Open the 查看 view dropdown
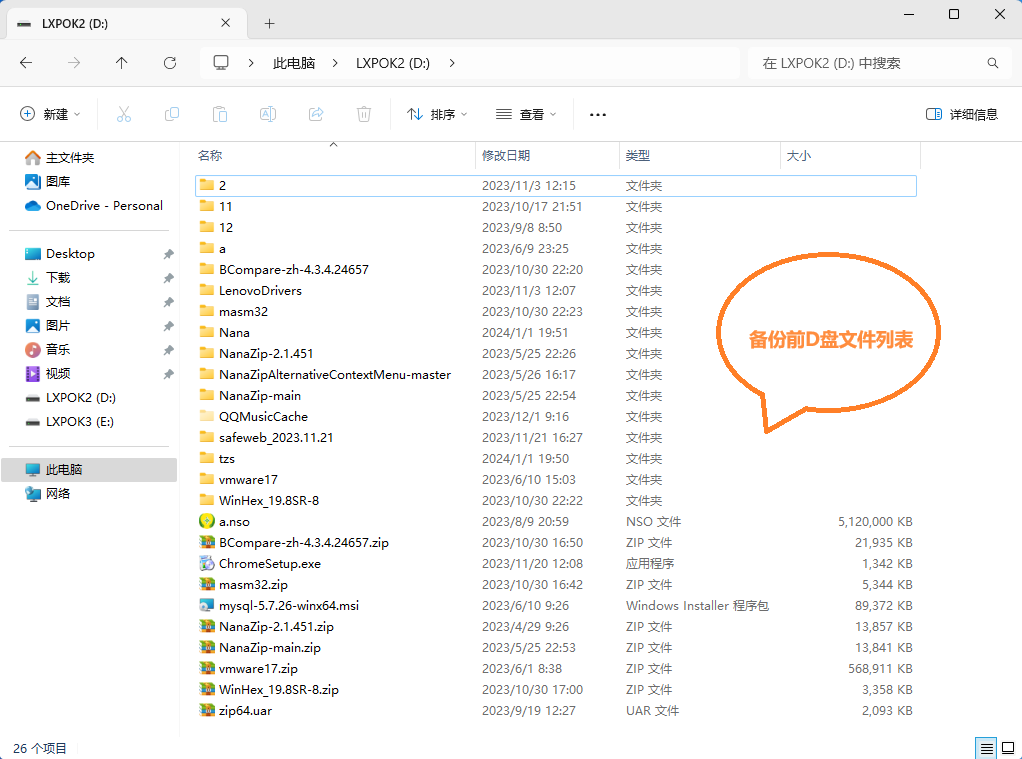 coord(526,114)
